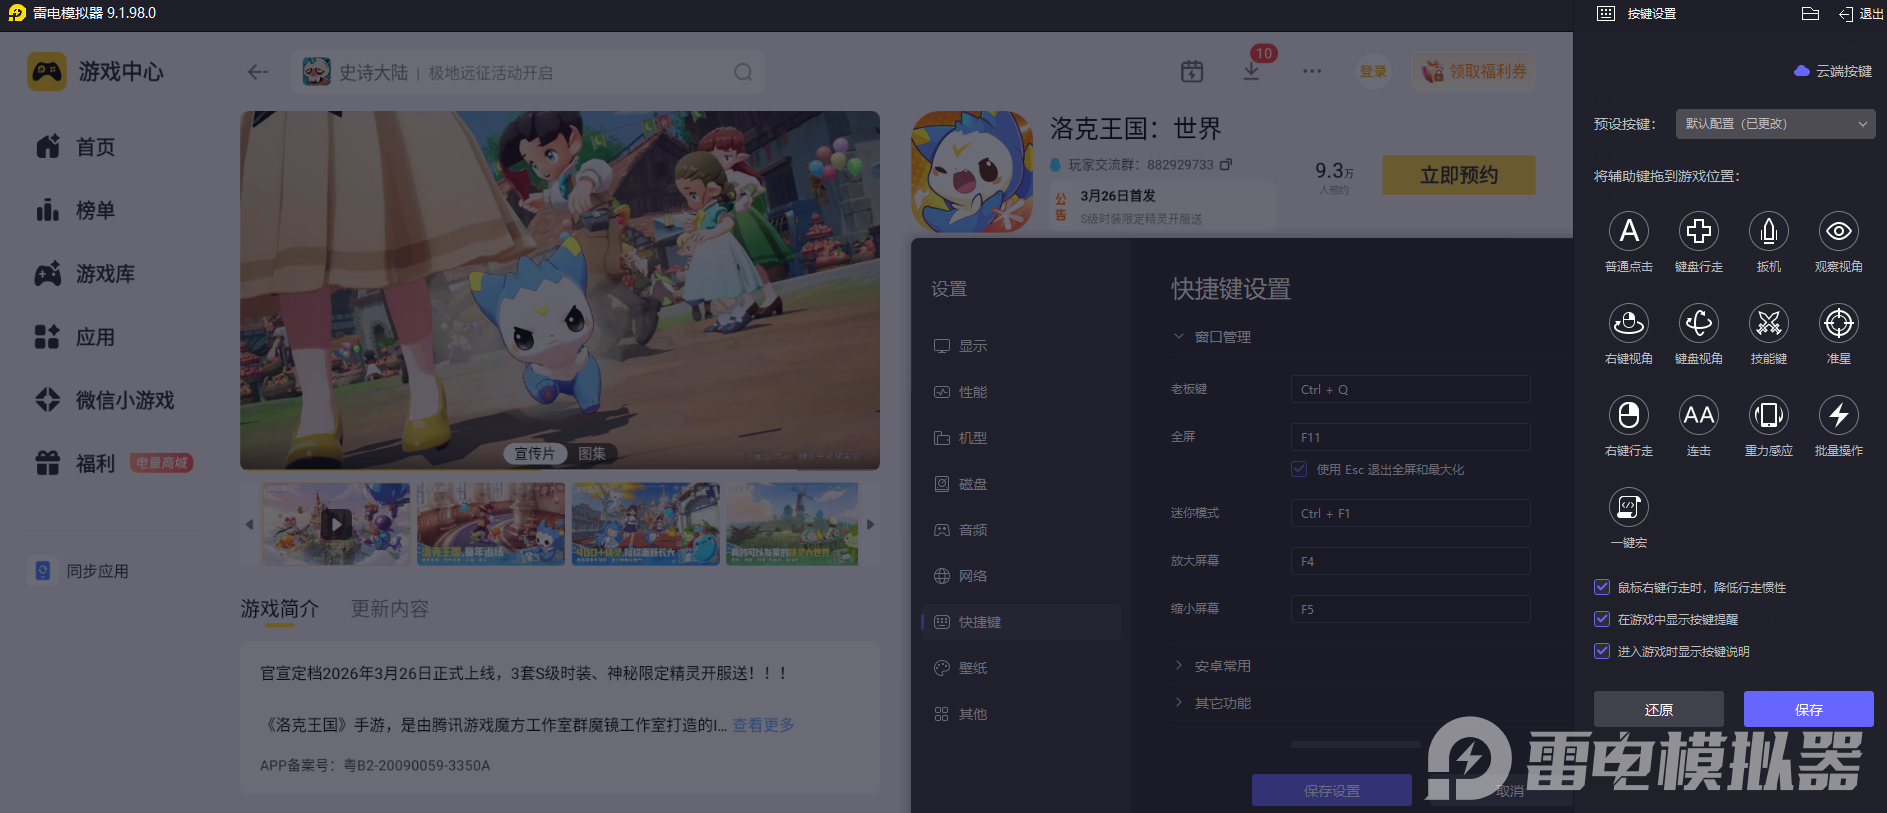Uncheck 使用 Esc 退出全屏和最大化
Screen dimensions: 1887x813
click(x=1299, y=469)
